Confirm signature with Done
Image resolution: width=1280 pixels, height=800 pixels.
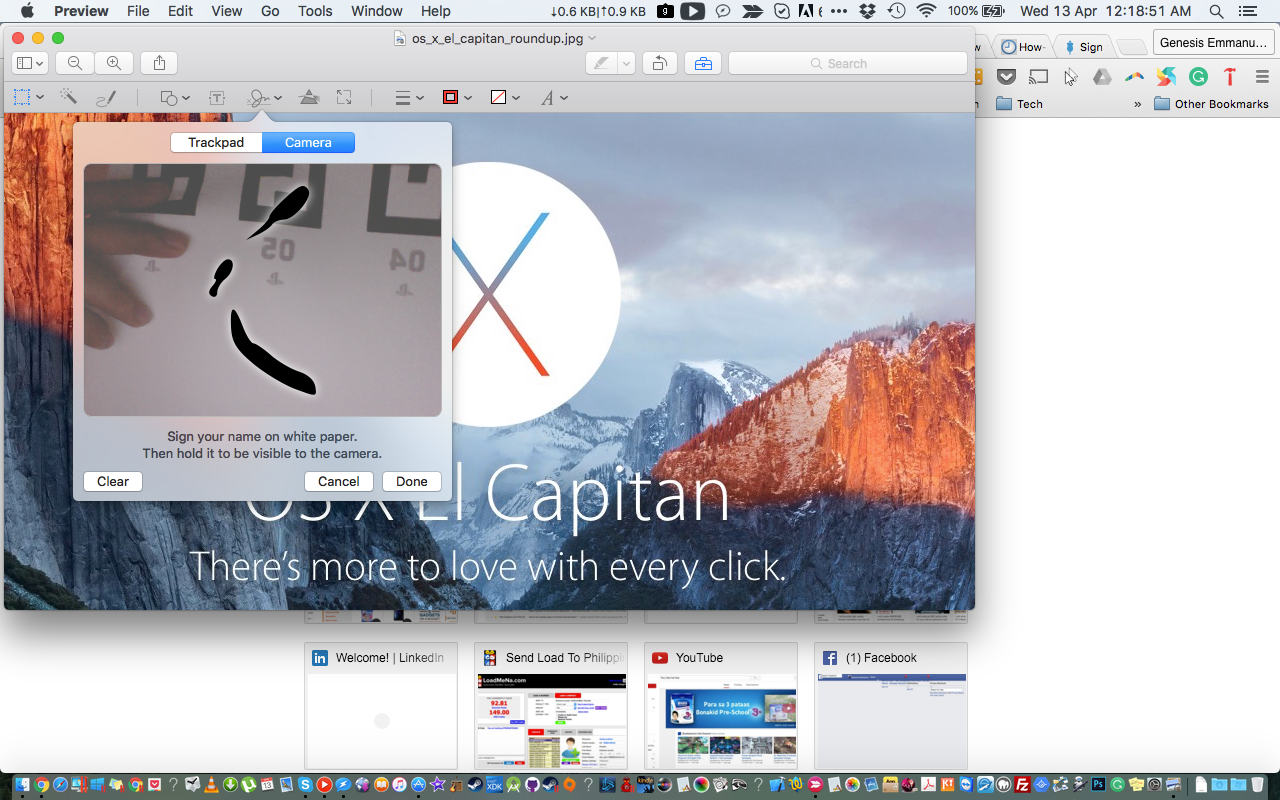[412, 481]
